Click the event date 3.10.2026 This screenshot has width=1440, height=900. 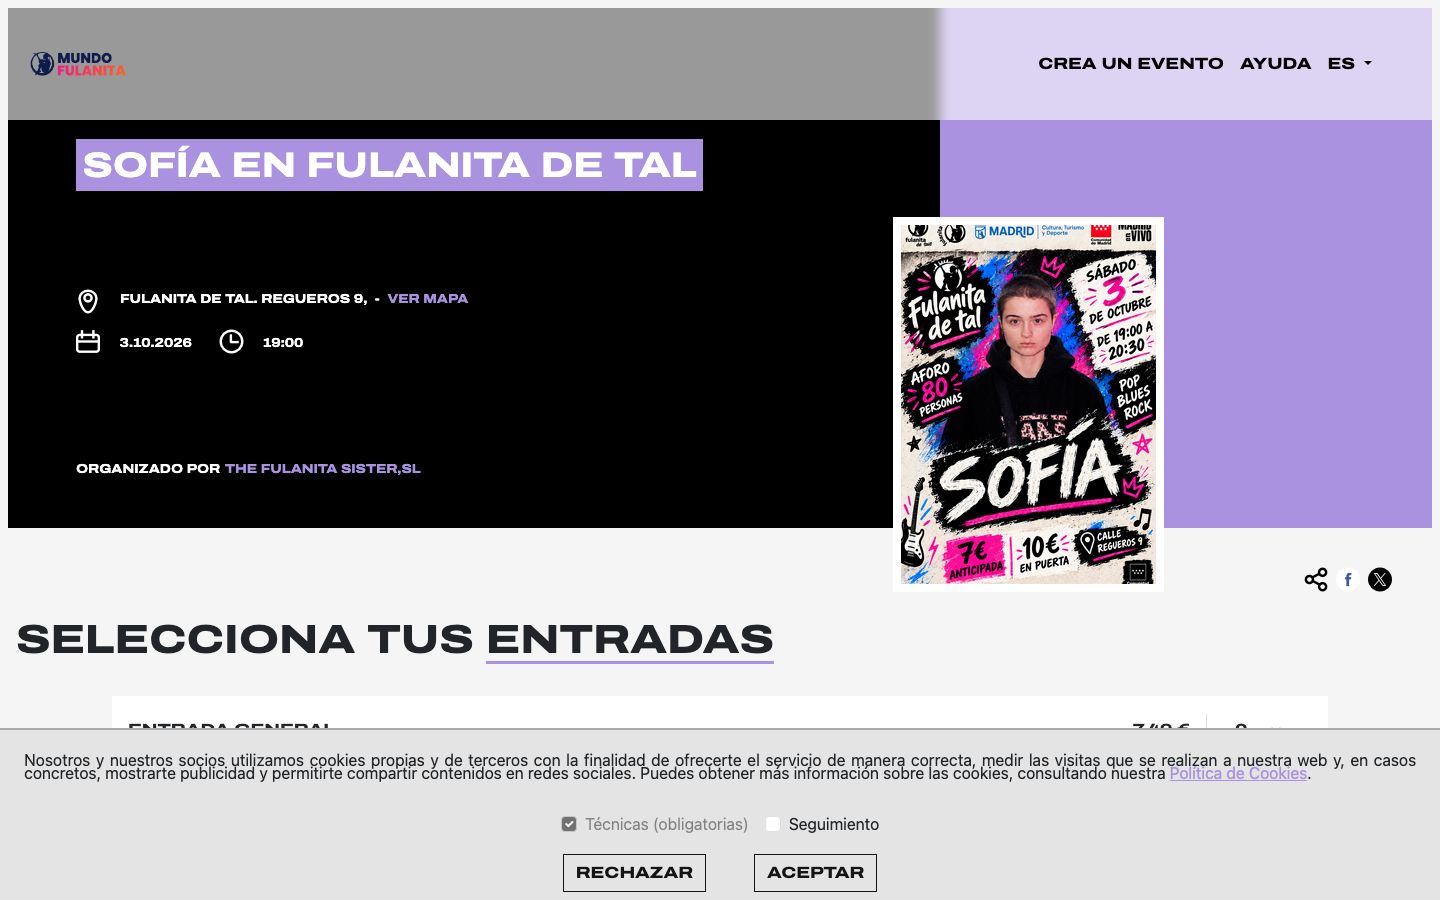tap(155, 342)
